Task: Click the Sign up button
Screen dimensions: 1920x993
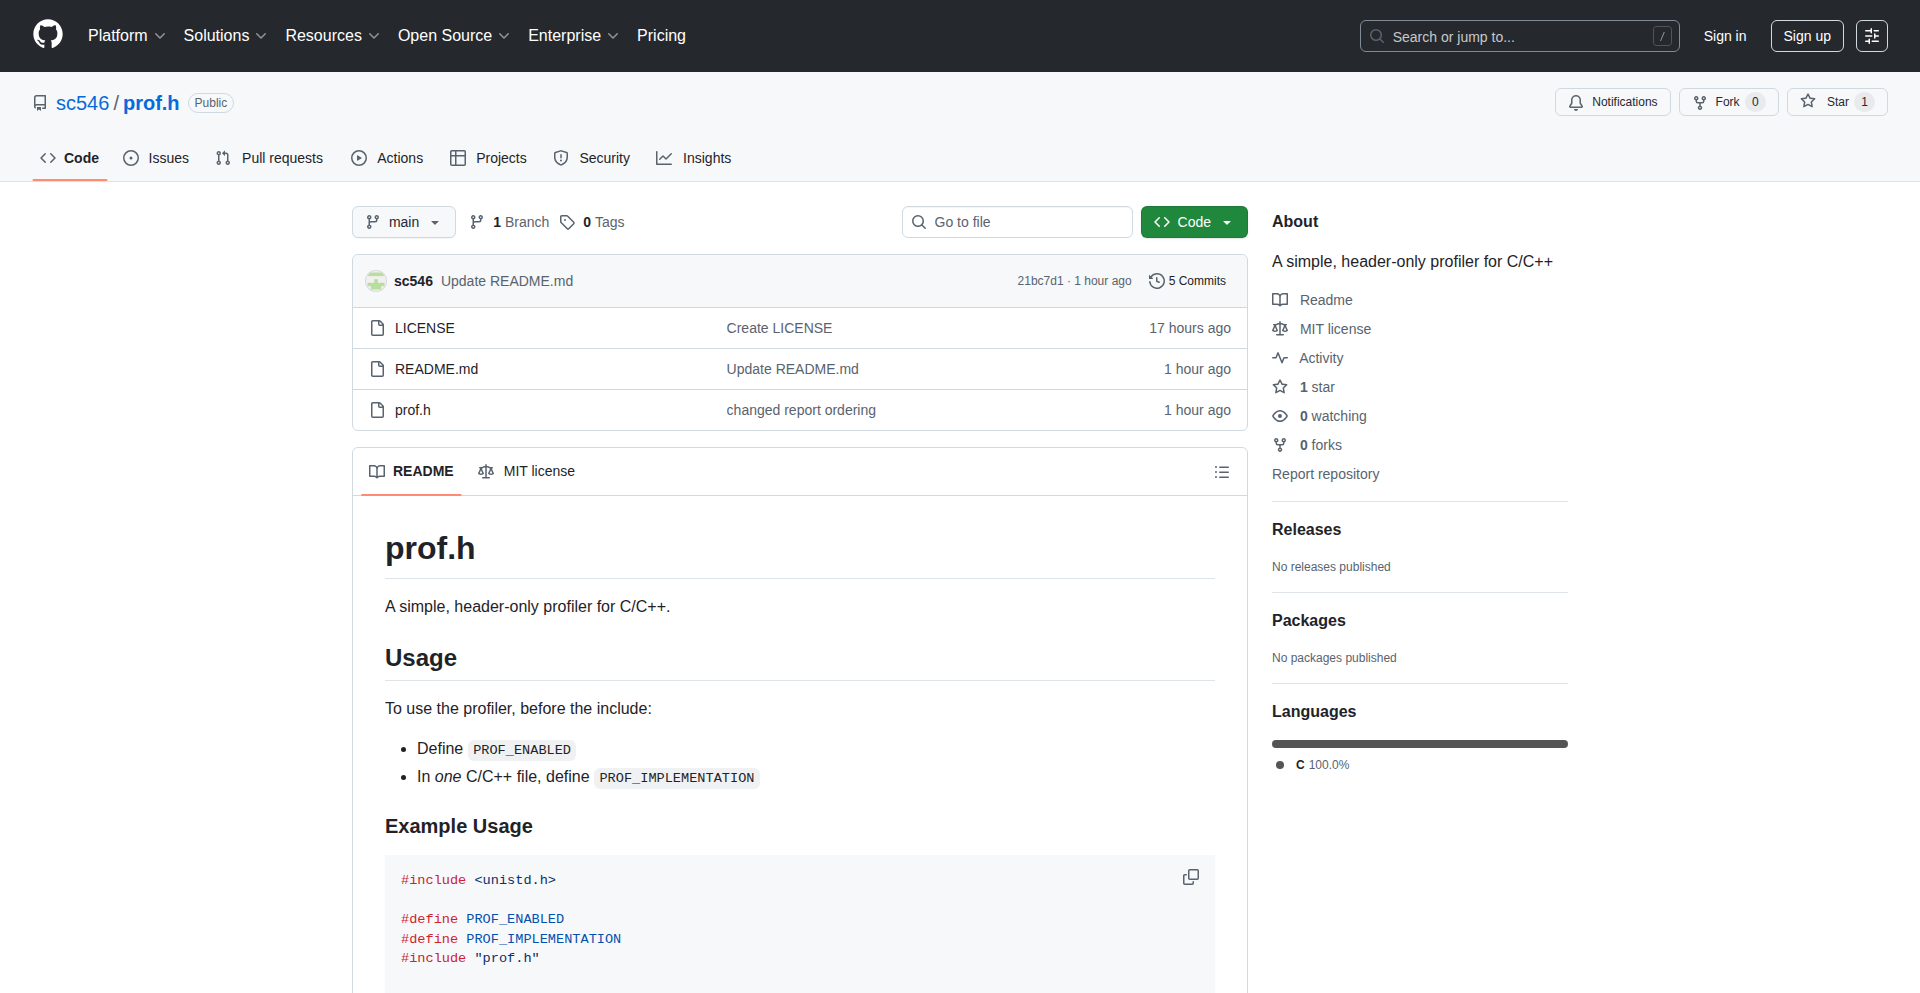Action: [1806, 36]
